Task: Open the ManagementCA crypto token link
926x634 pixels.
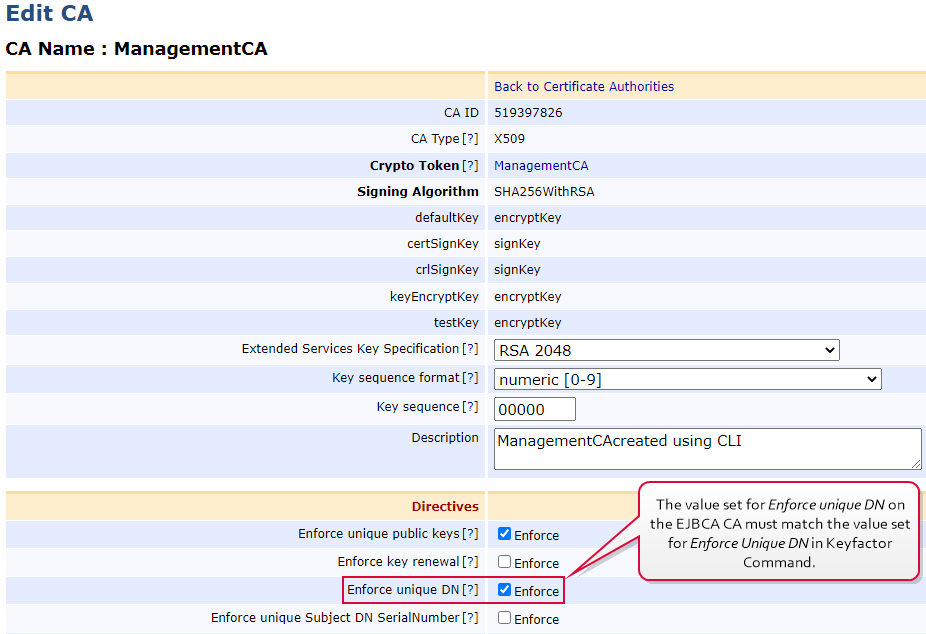Action: pyautogui.click(x=541, y=166)
